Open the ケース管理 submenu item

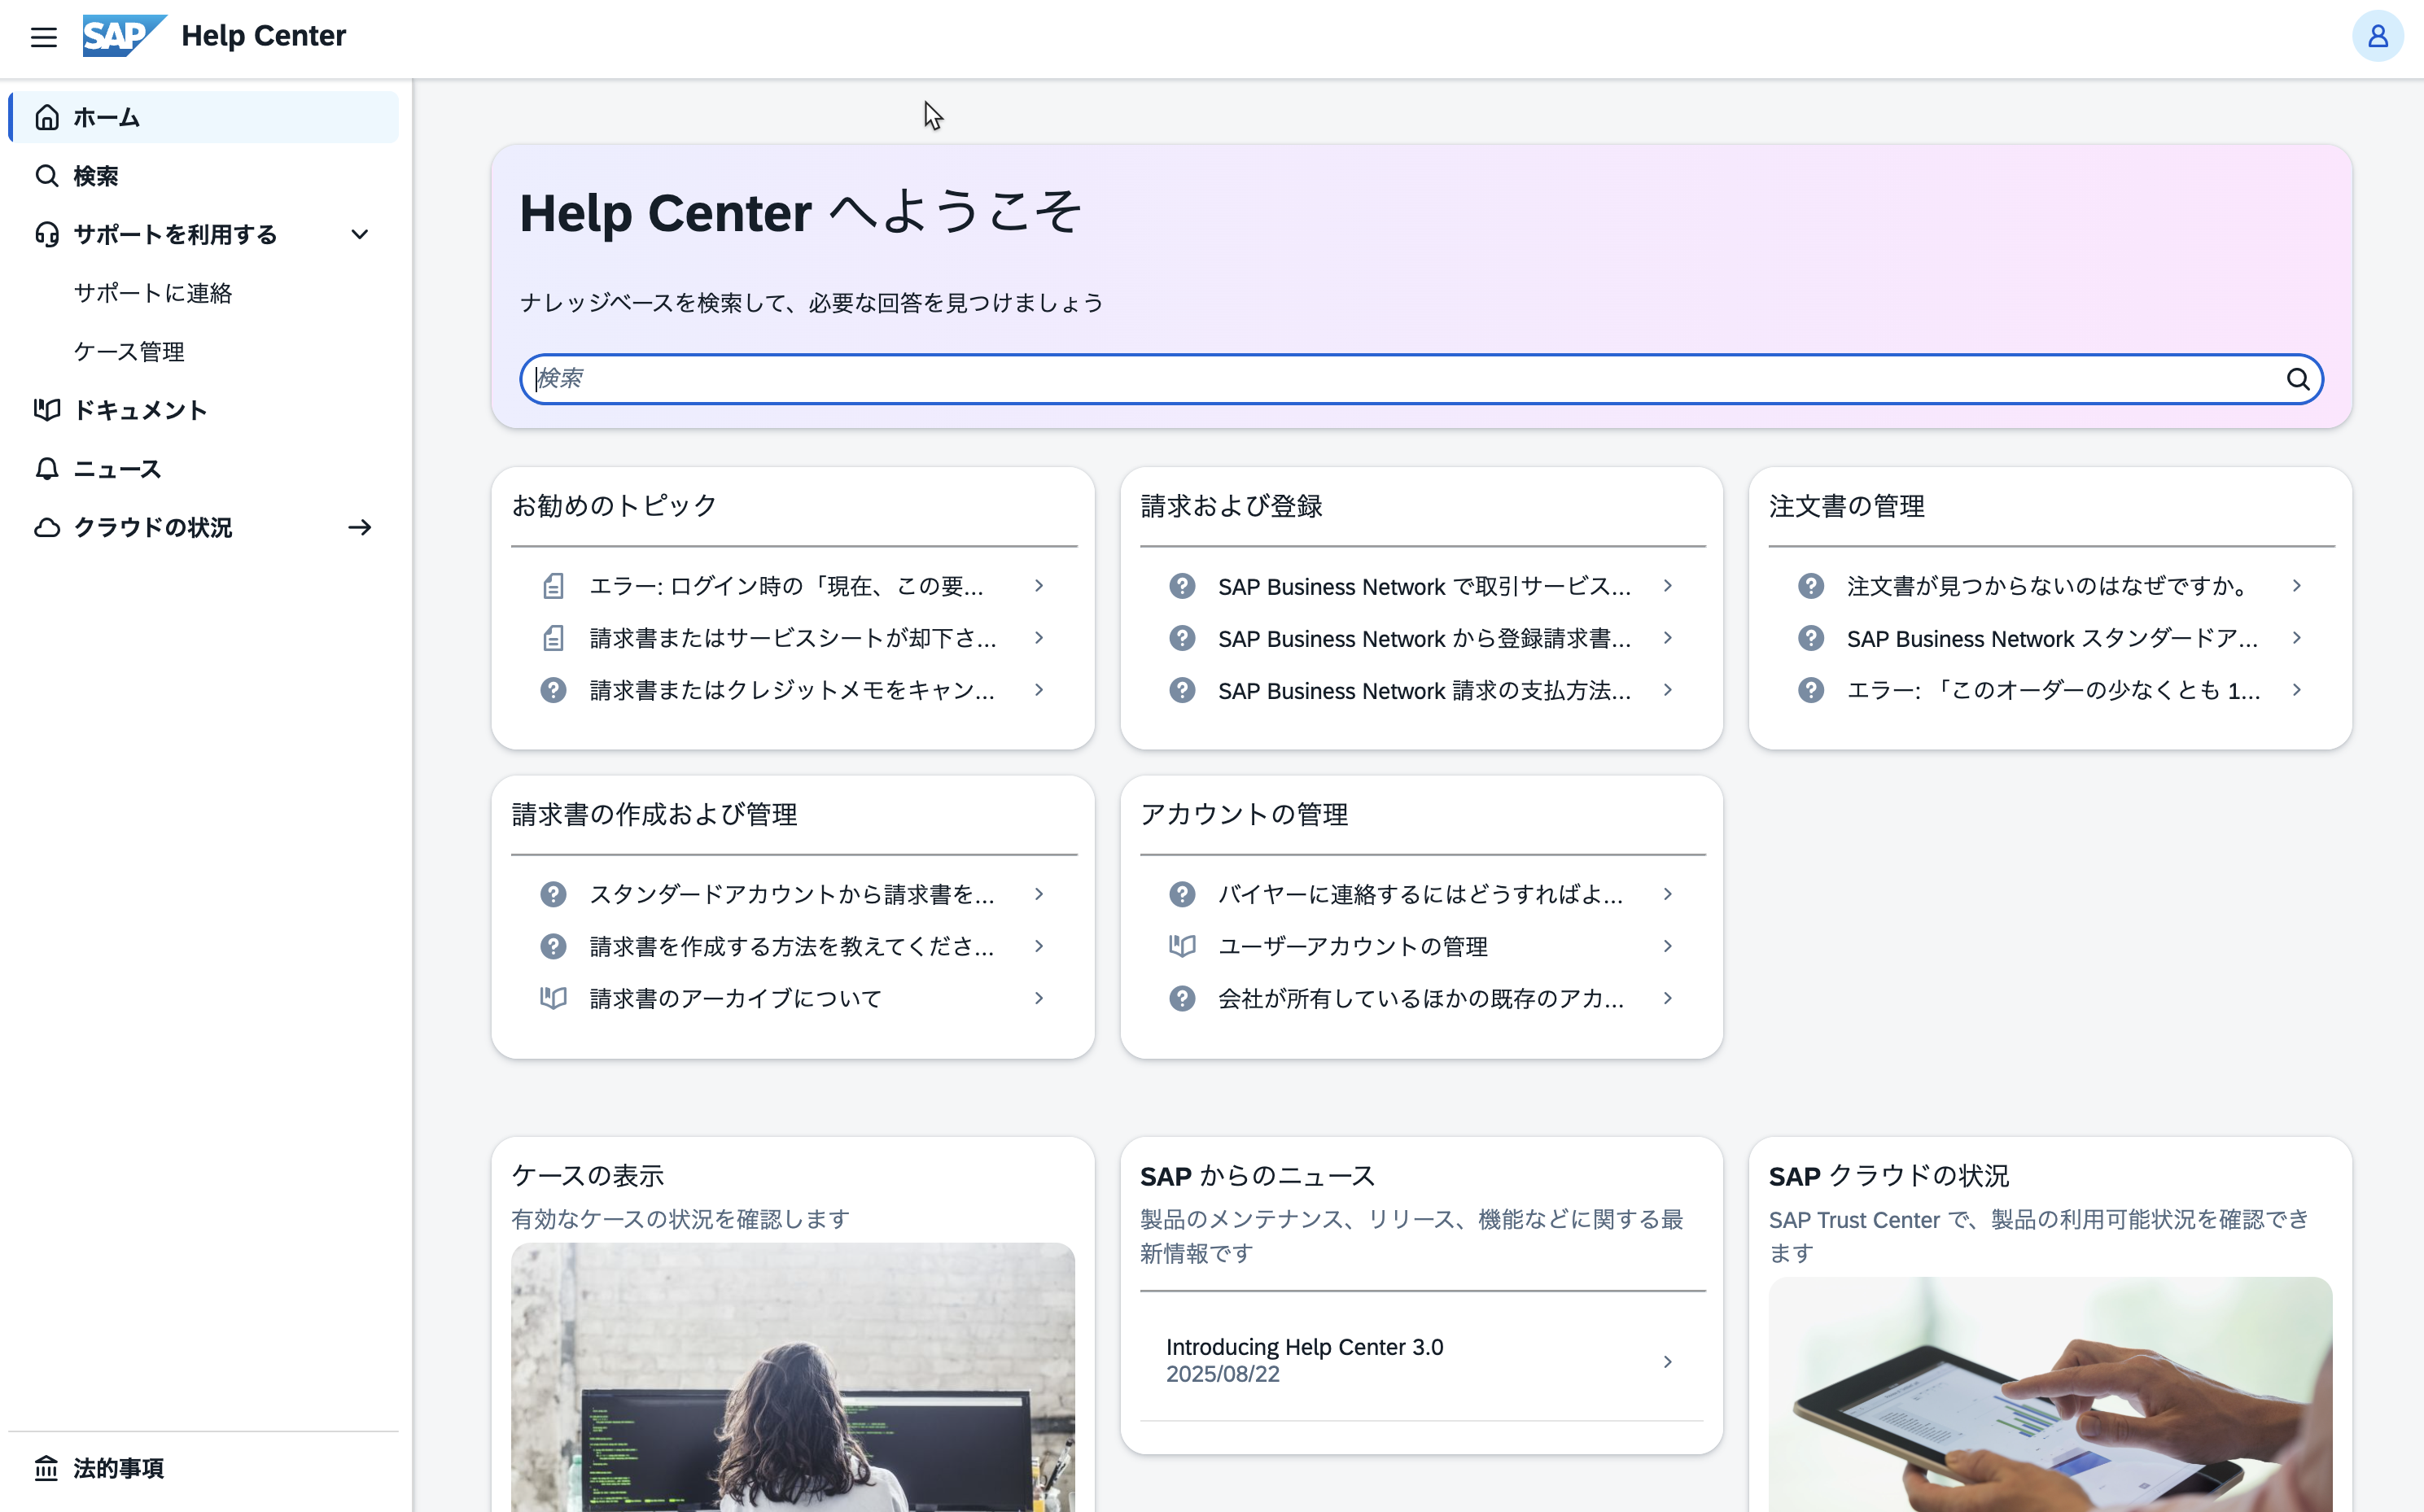coord(129,352)
